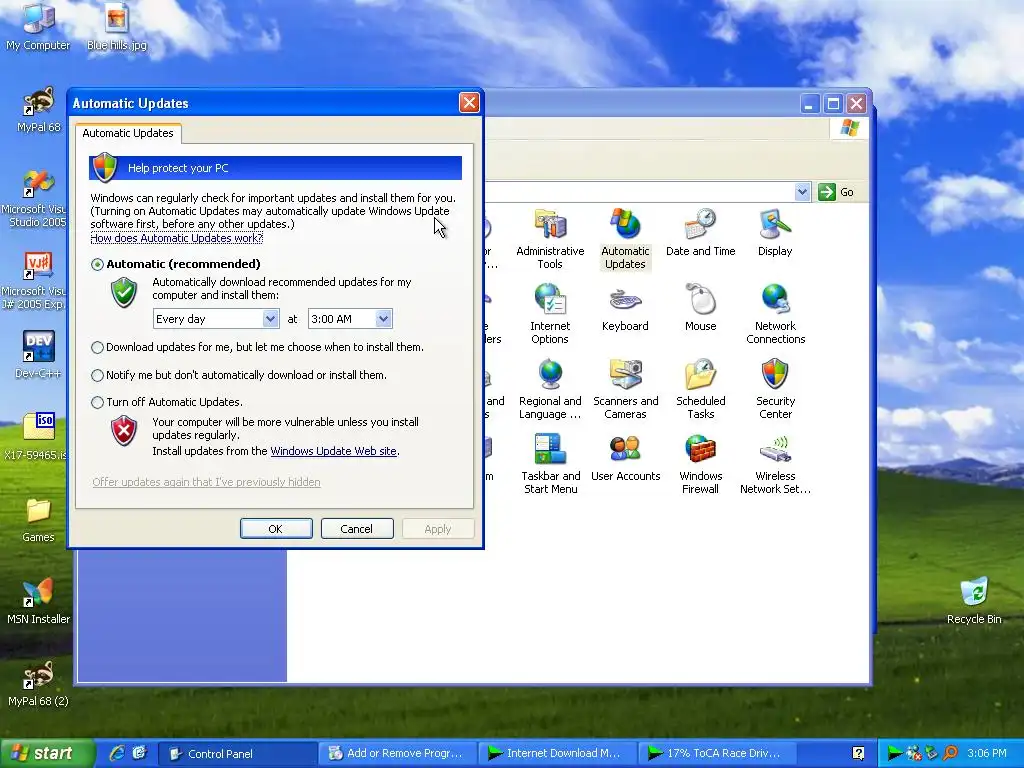Open Taskbar and Start Menu icon

550,464
